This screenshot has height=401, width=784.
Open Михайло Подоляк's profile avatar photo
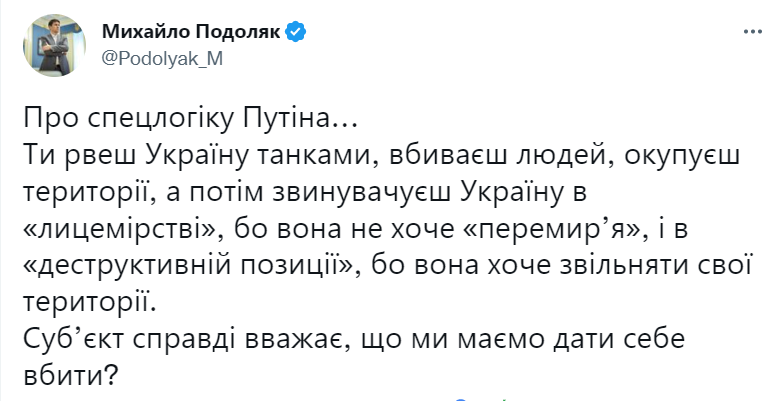point(54,46)
